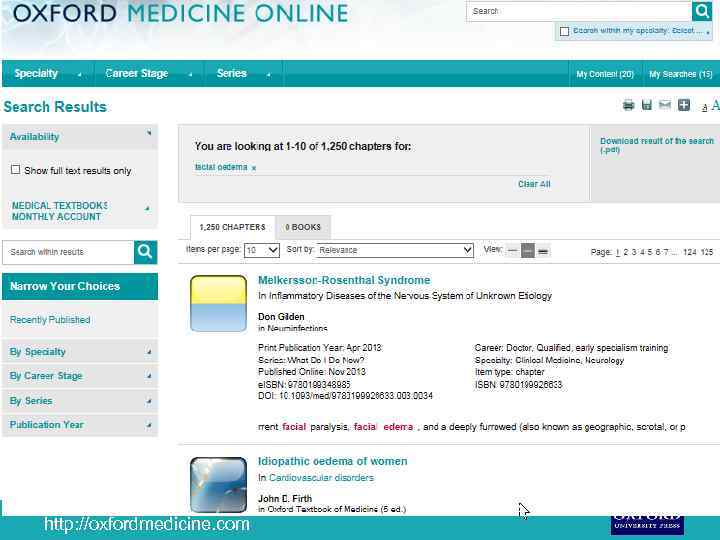Click the large A increase text size
This screenshot has width=720, height=540.
(x=715, y=106)
